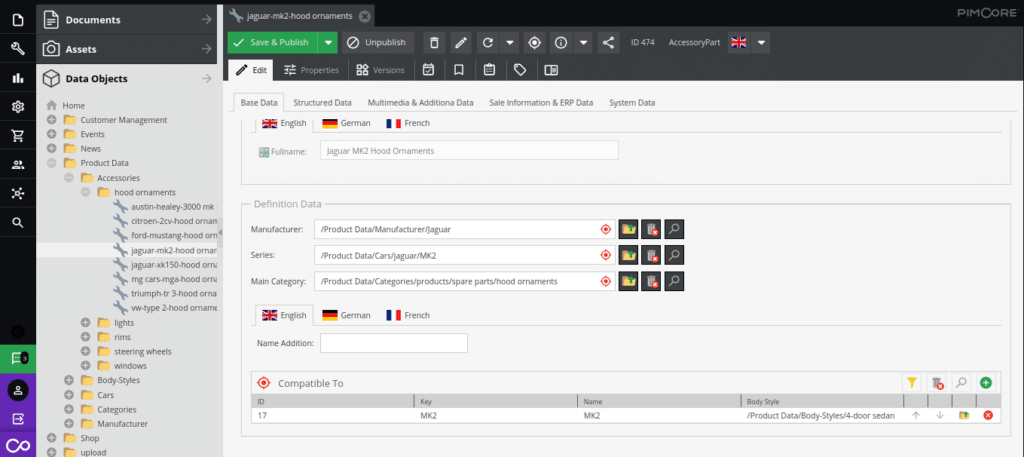The image size is (1024, 457).
Task: Open the Properties tab
Action: tap(311, 70)
